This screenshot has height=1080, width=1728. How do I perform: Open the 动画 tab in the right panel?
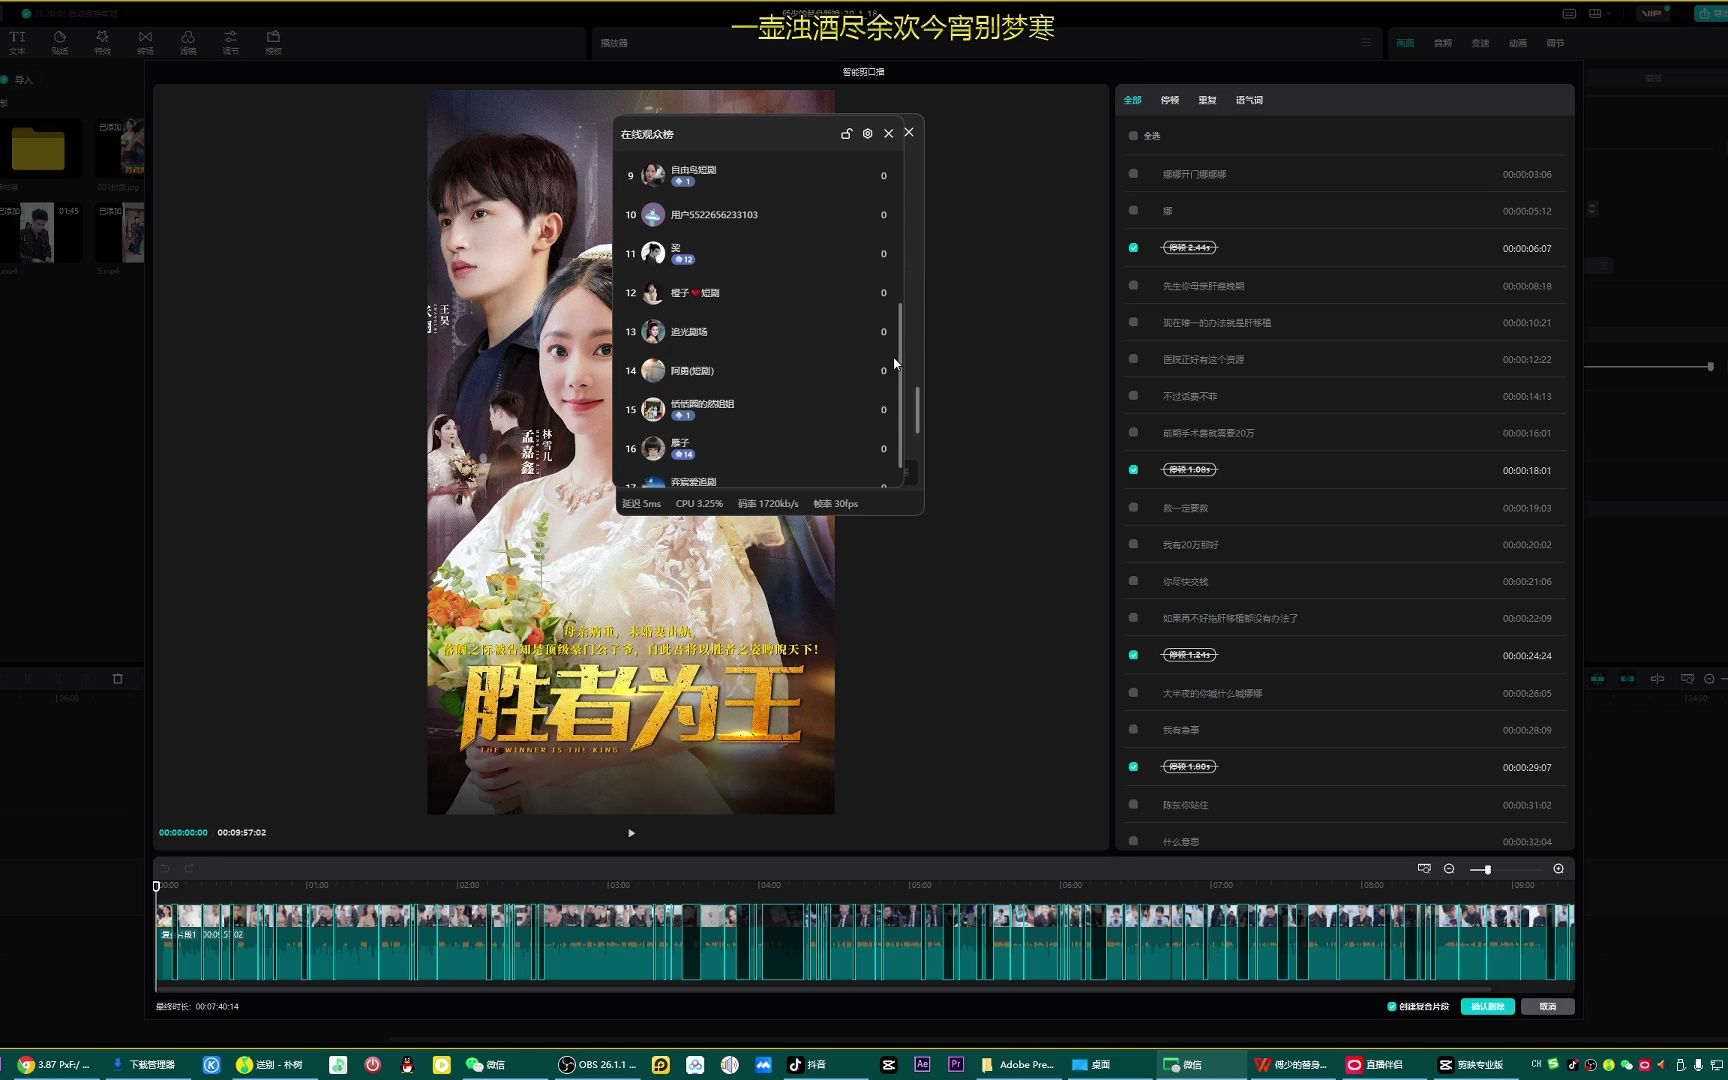click(1518, 43)
